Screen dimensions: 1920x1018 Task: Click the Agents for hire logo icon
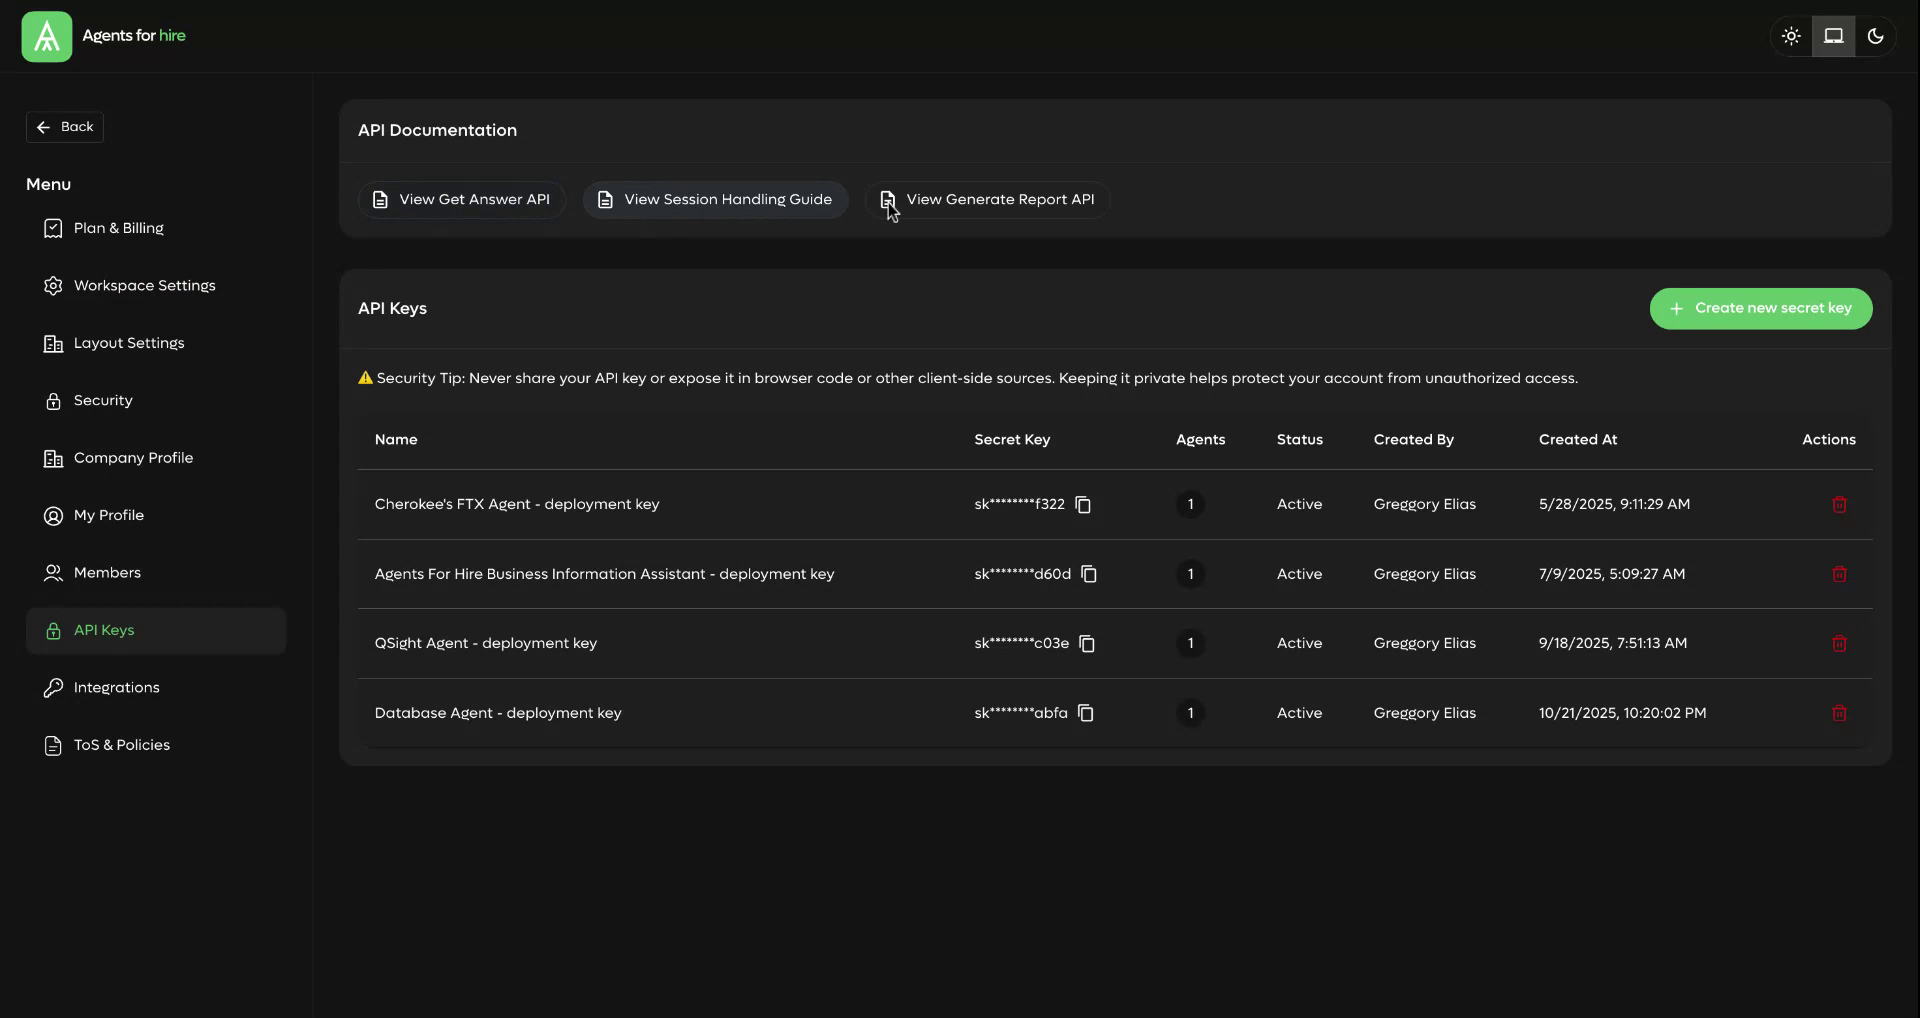point(45,36)
